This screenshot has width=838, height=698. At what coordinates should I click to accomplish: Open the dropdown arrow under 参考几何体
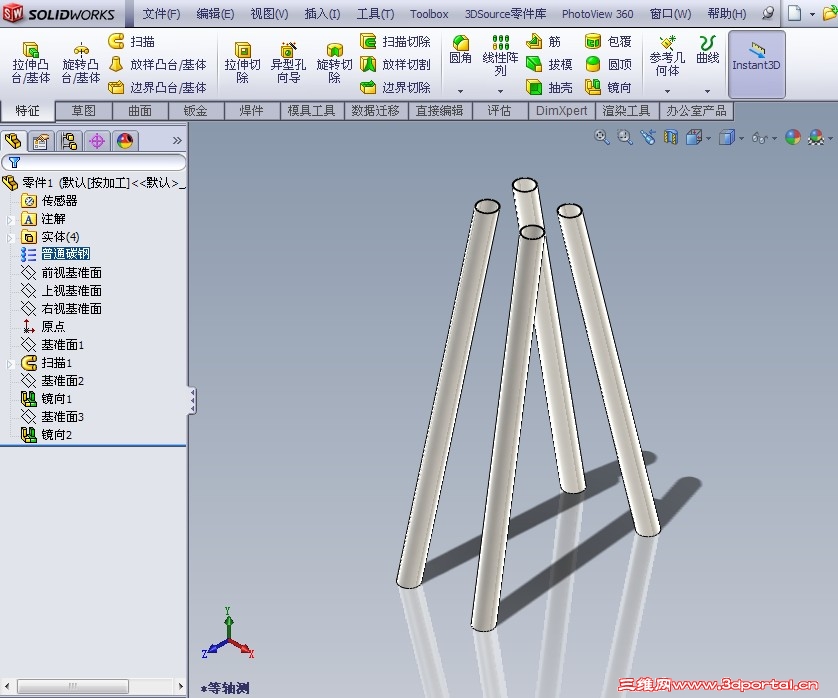[667, 91]
